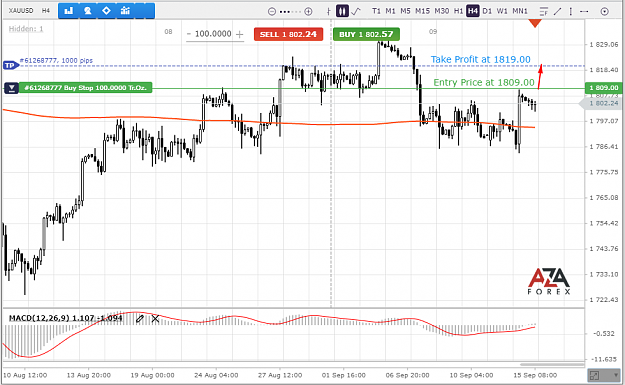This screenshot has width=625, height=385.
Task: Click the 1 809.00 green price tag
Action: coord(603,88)
